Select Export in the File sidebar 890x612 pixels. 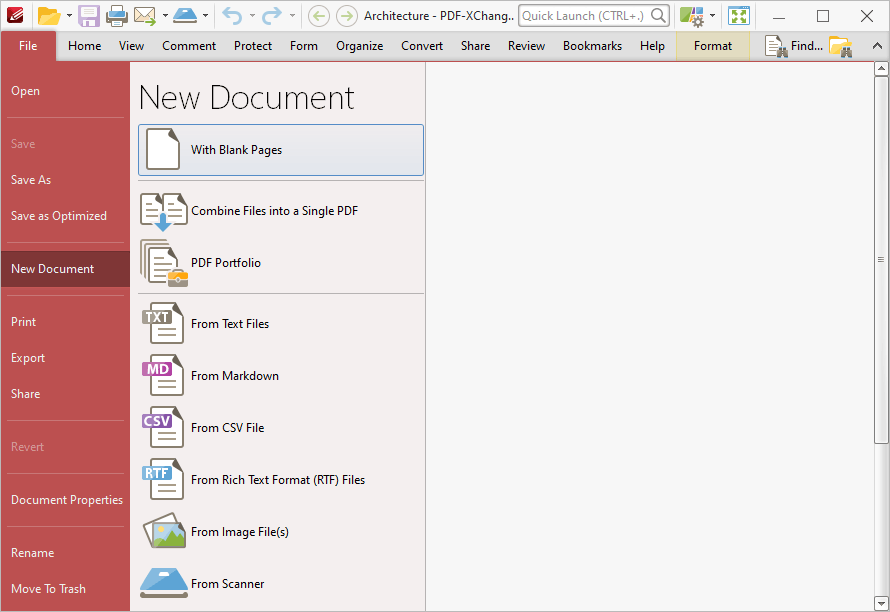coord(65,358)
